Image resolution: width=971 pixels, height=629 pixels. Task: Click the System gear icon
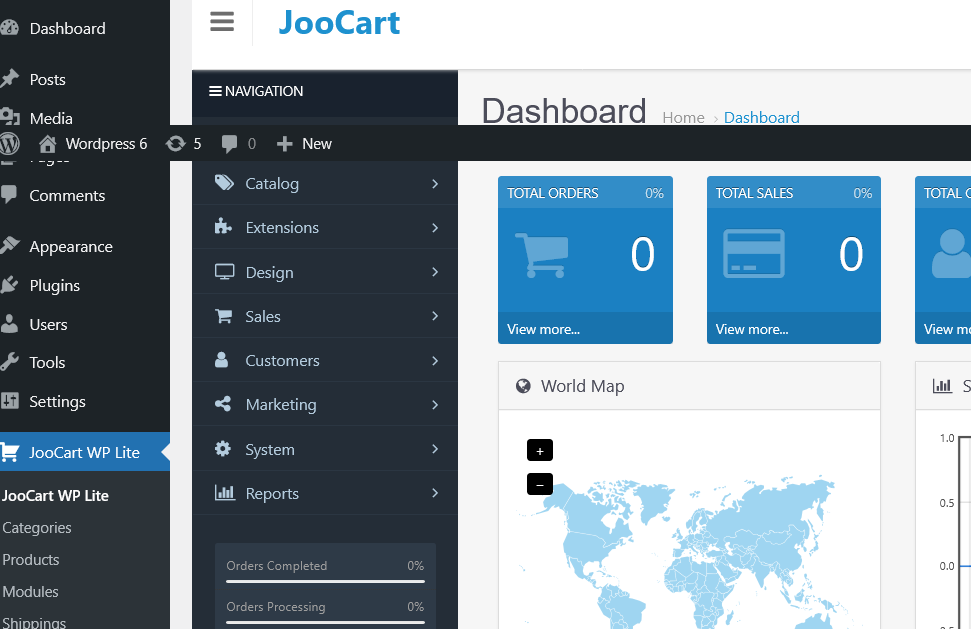(x=223, y=448)
